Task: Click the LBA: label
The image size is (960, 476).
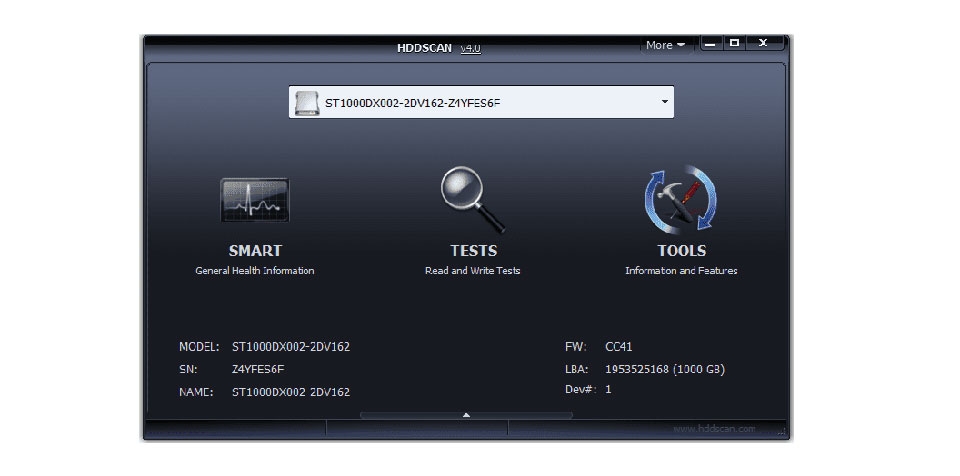Action: 577,369
